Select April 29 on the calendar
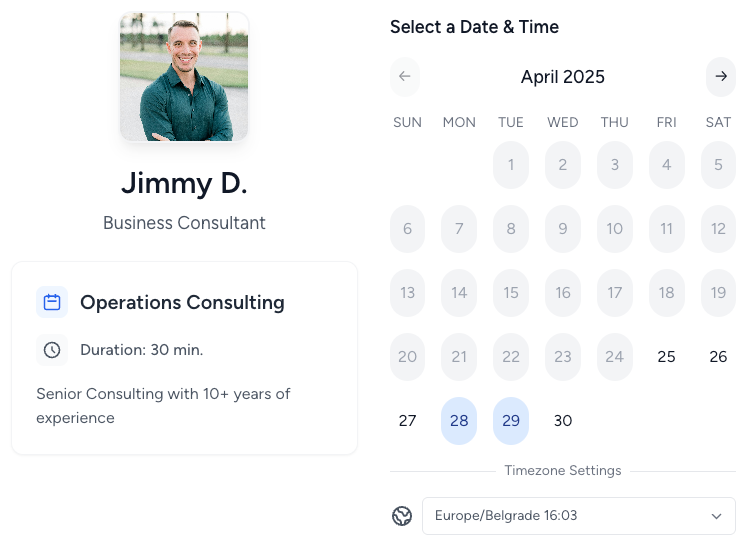The height and width of the screenshot is (546, 755). pyautogui.click(x=511, y=421)
